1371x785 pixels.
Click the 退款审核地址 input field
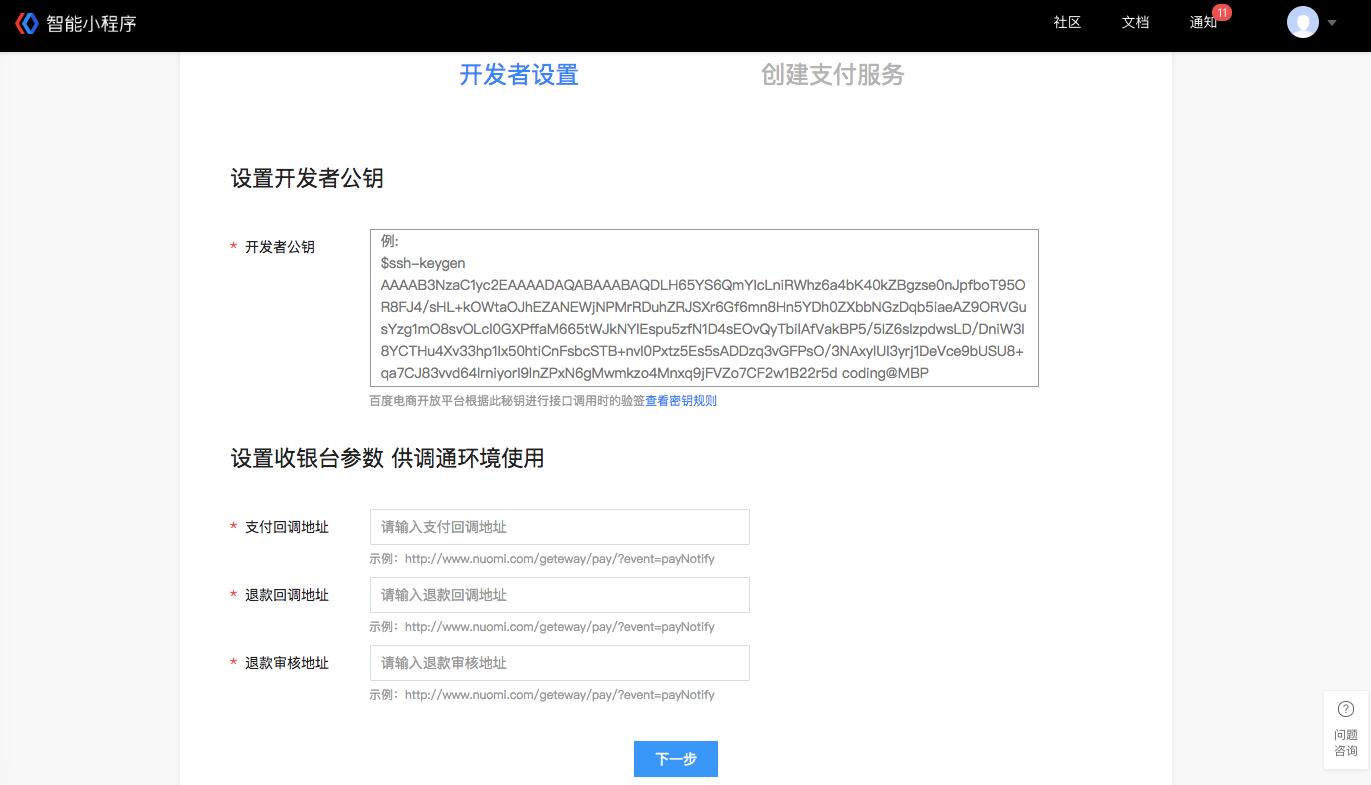559,663
